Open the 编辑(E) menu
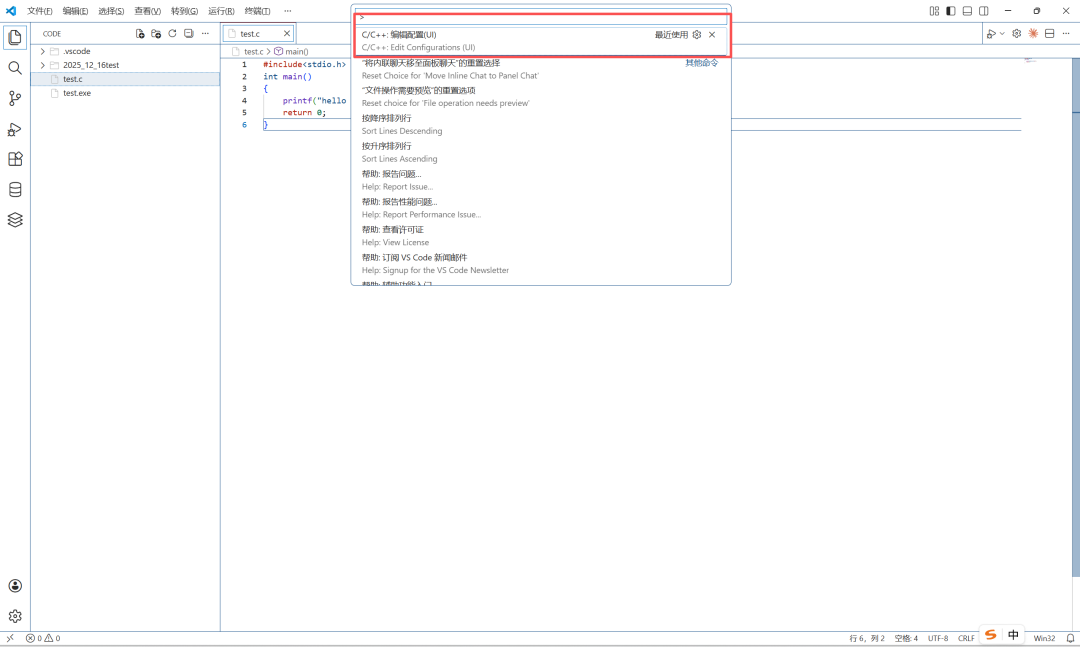1080x647 pixels. (x=75, y=11)
